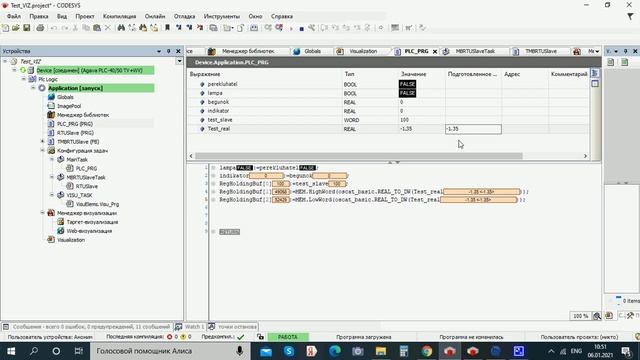This screenshot has height=360, width=640.
Task: Click the upper view icon right of Комментарий column
Action: (x=595, y=73)
